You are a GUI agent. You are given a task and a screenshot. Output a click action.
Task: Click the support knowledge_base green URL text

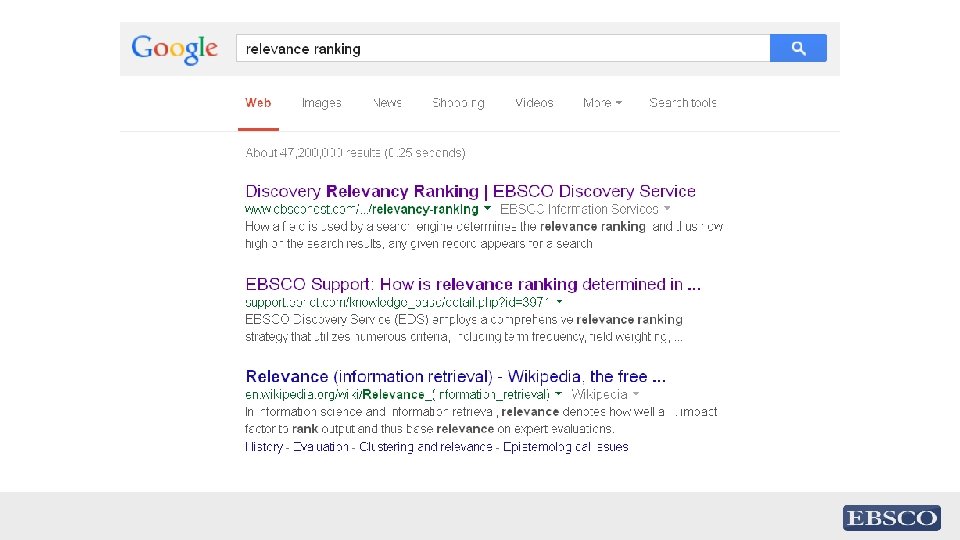click(397, 302)
